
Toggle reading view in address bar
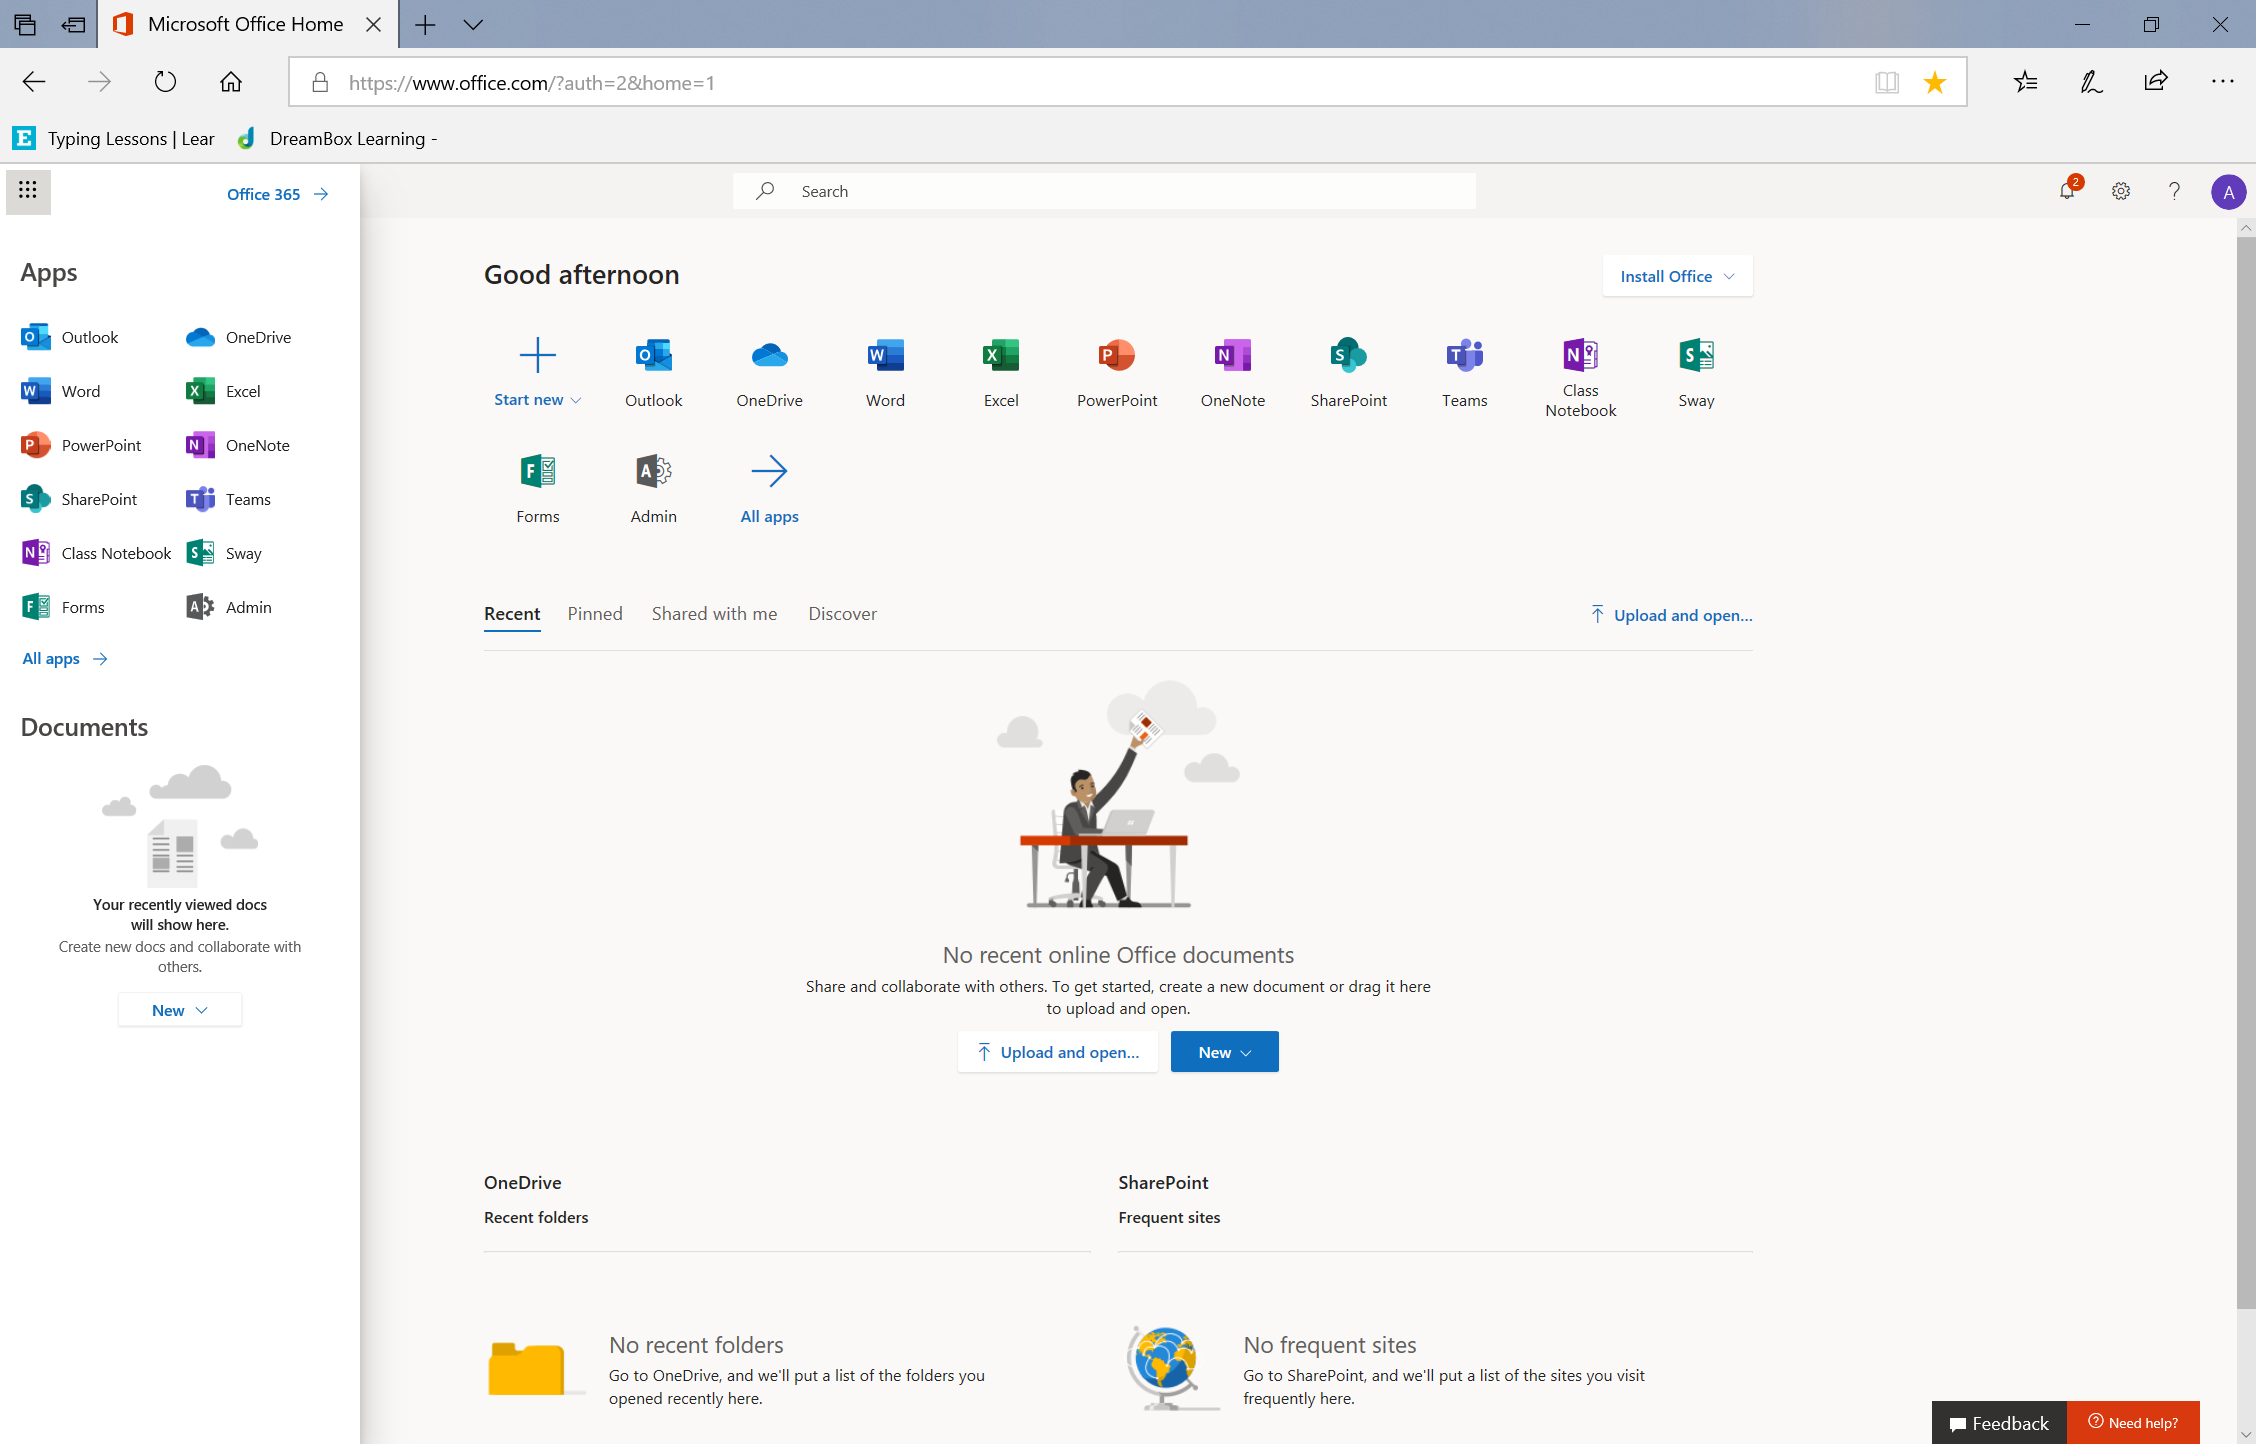tap(1886, 82)
